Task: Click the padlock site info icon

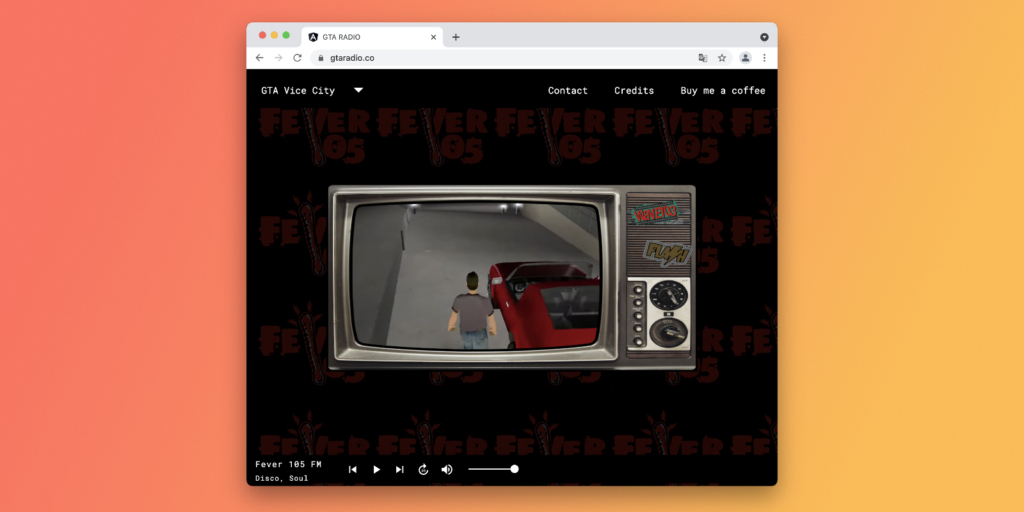Action: pos(320,57)
